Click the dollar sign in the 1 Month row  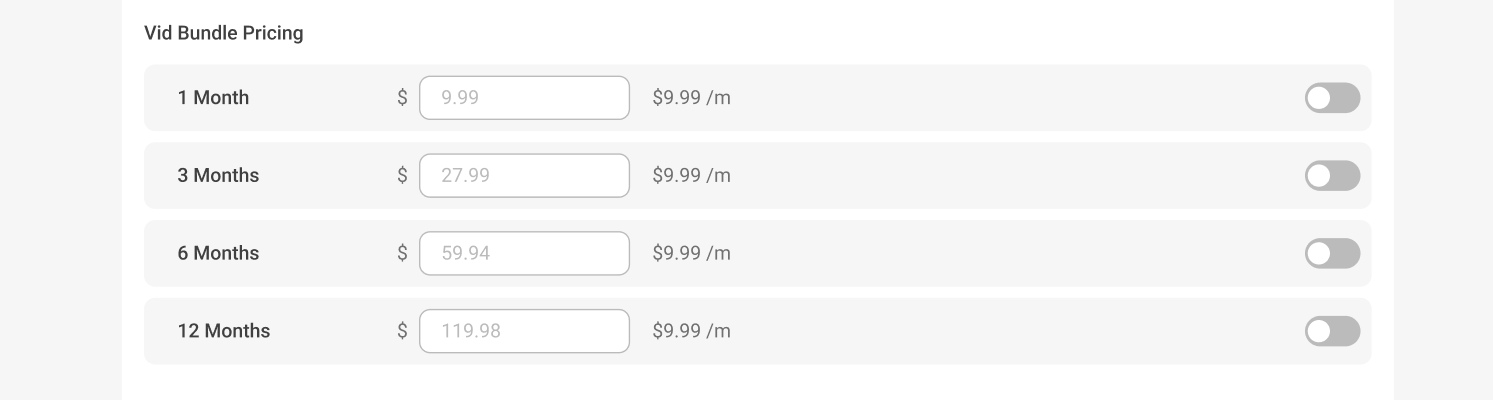tap(402, 98)
